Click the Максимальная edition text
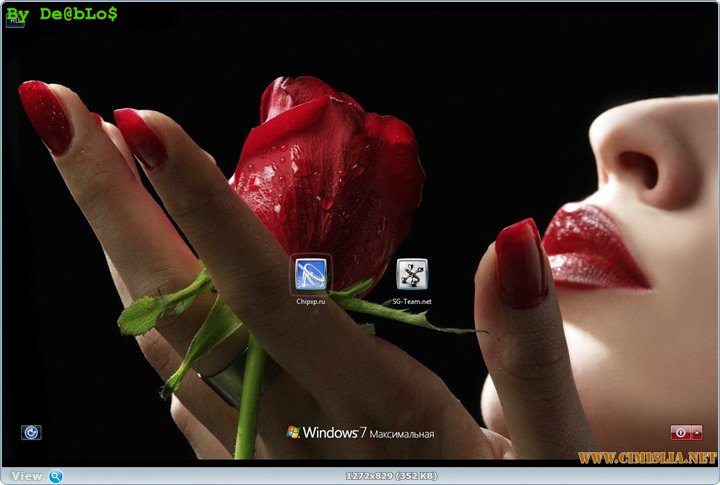The width and height of the screenshot is (720, 485). point(401,434)
